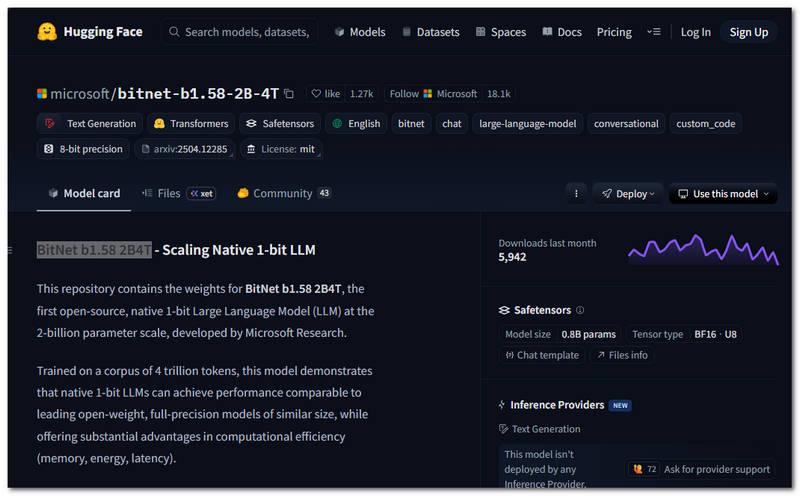The height and width of the screenshot is (496, 800).
Task: Expand the Use this model dropdown
Action: coord(722,194)
